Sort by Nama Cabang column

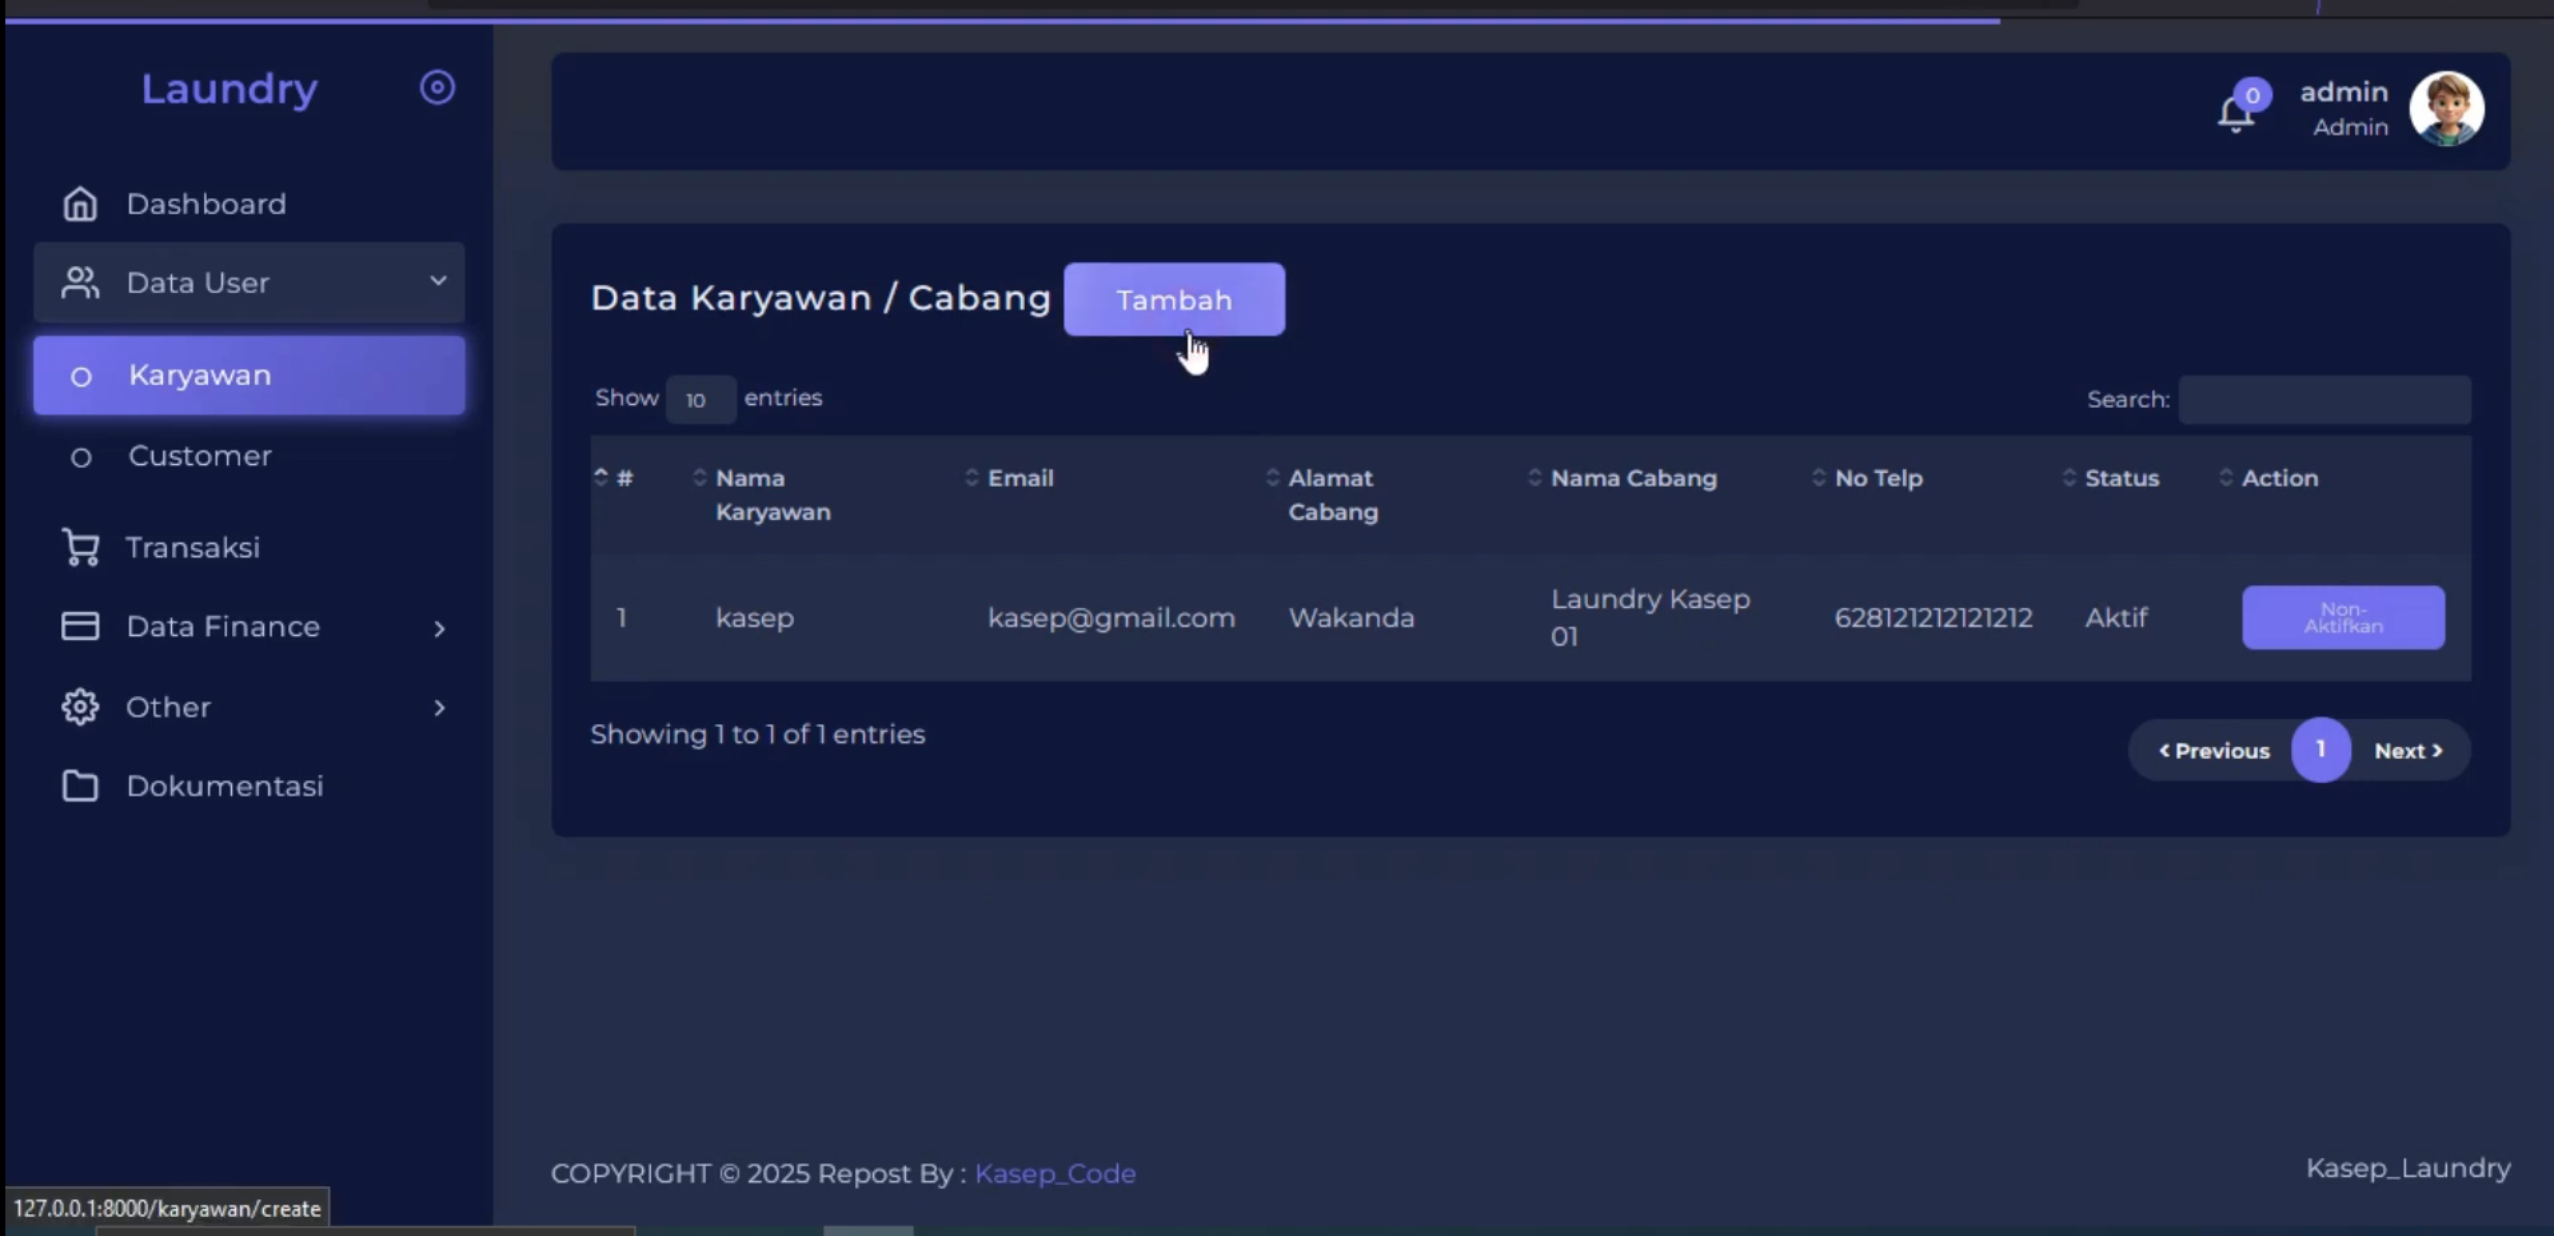tap(1633, 478)
